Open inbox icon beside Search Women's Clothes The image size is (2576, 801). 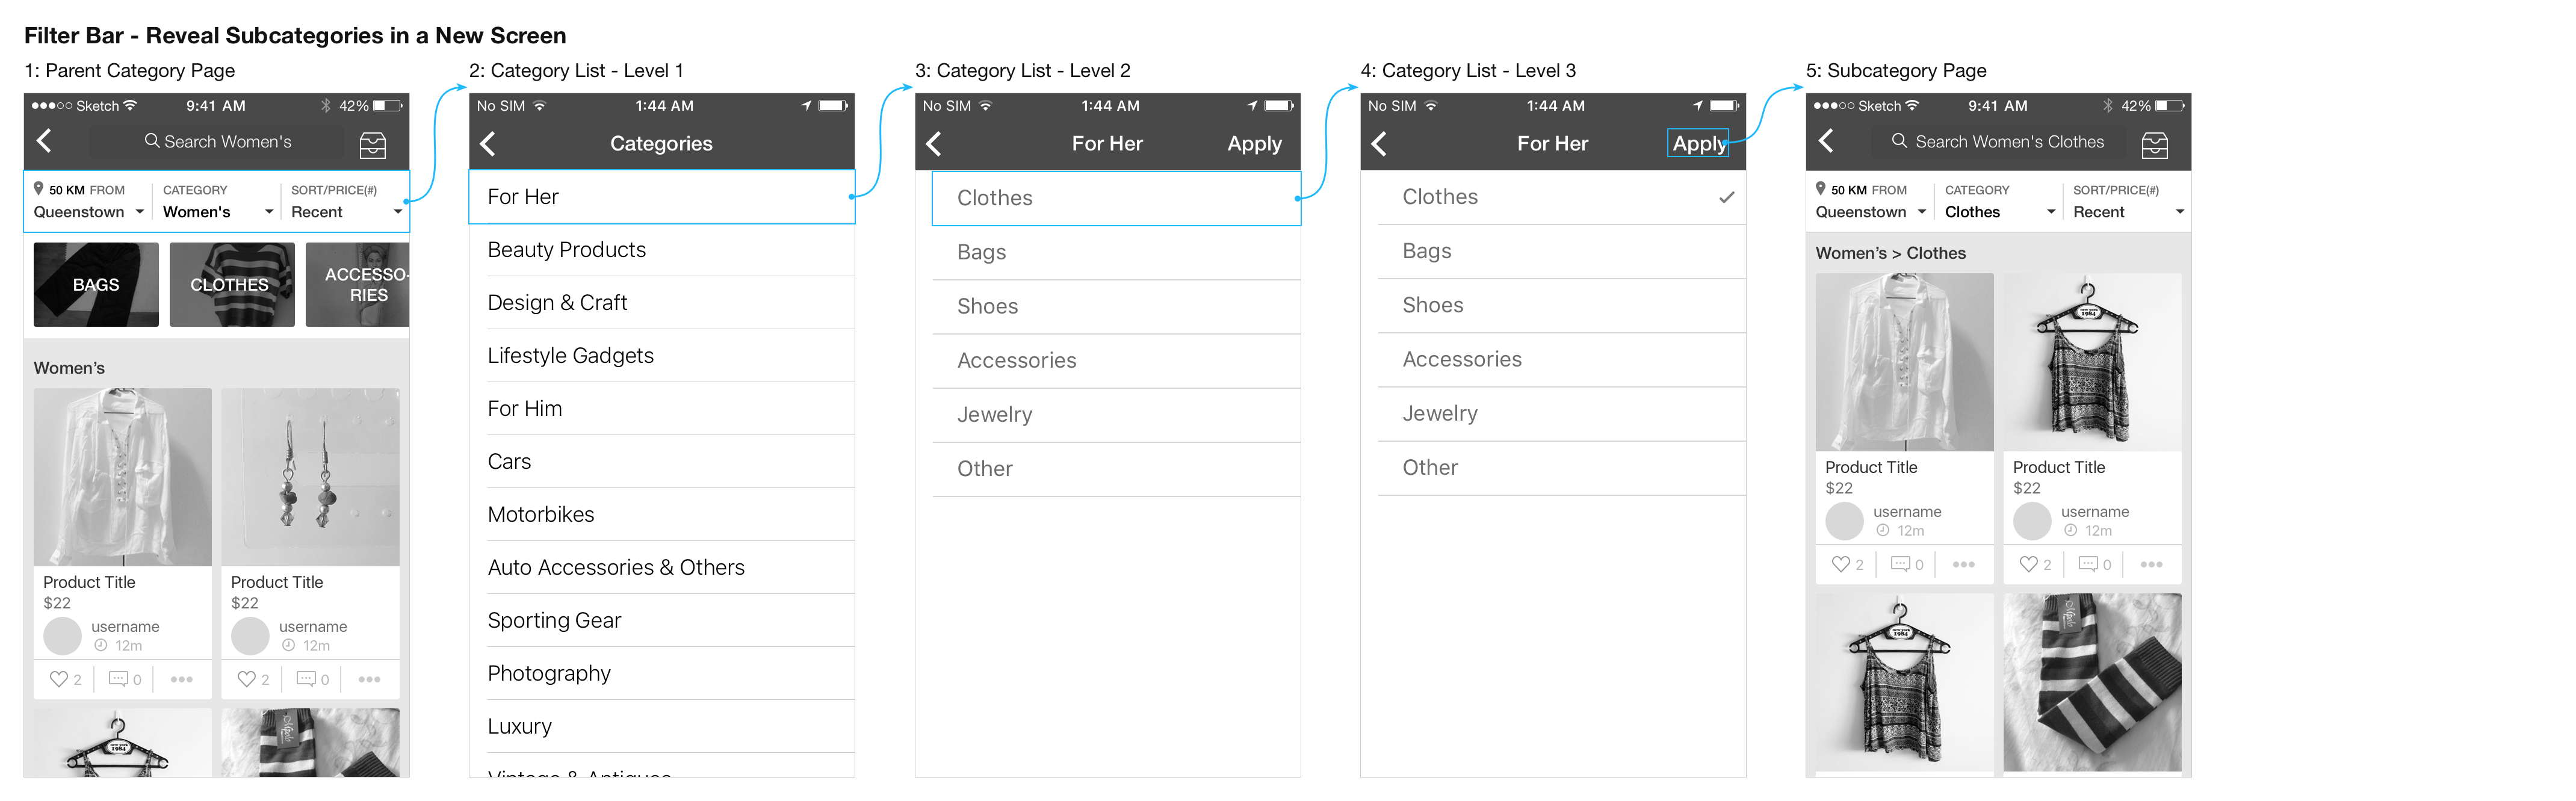tap(2155, 146)
